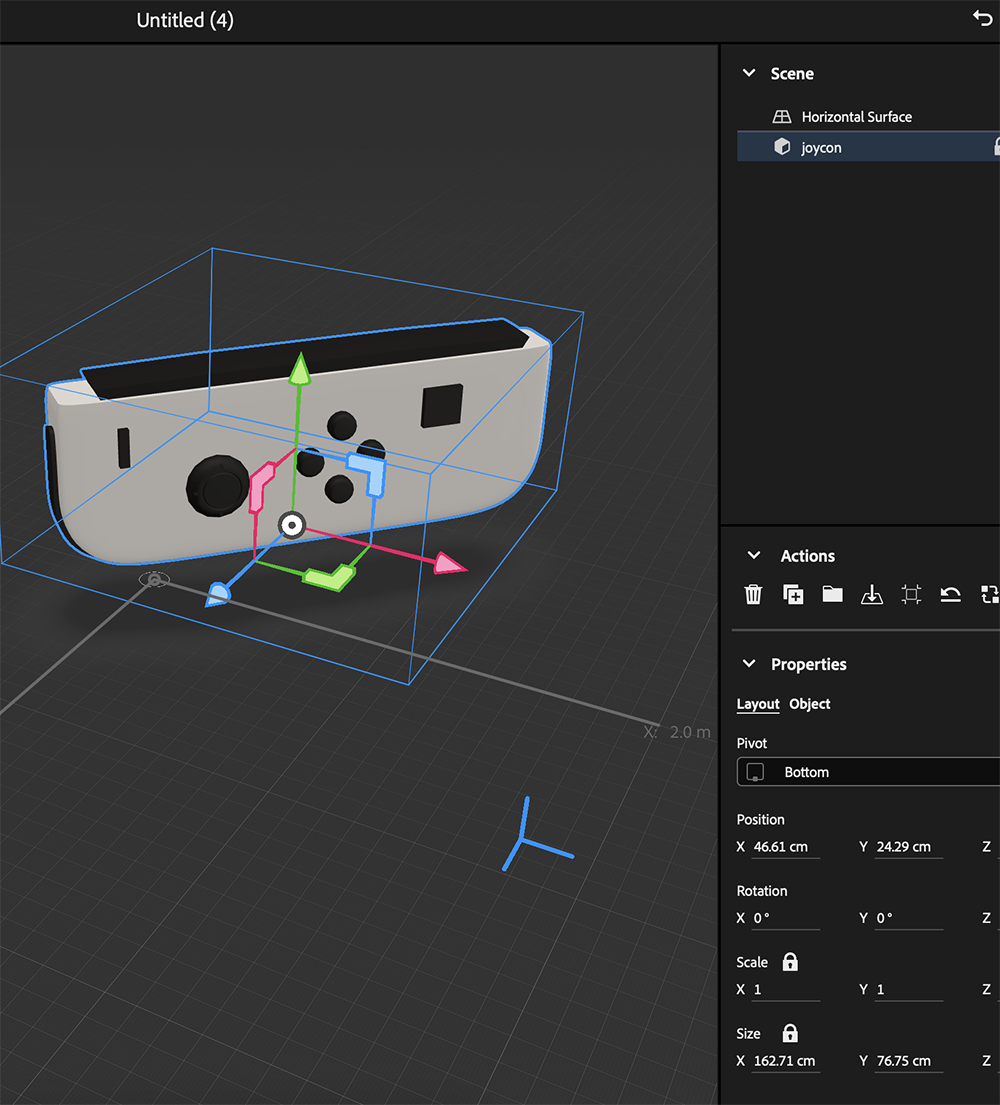Screen dimensions: 1000x1105
Task: Collapse the Scene section
Action: (x=748, y=73)
